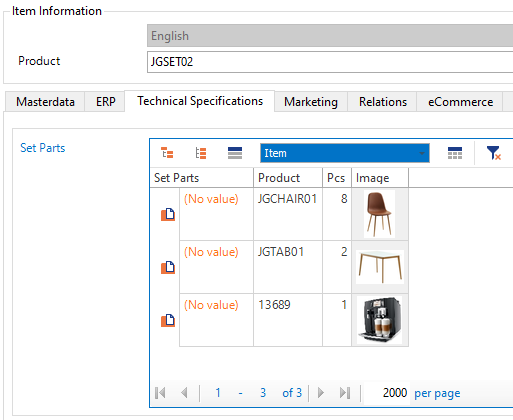Go to the next page arrow
513x420 pixels.
pyautogui.click(x=321, y=393)
